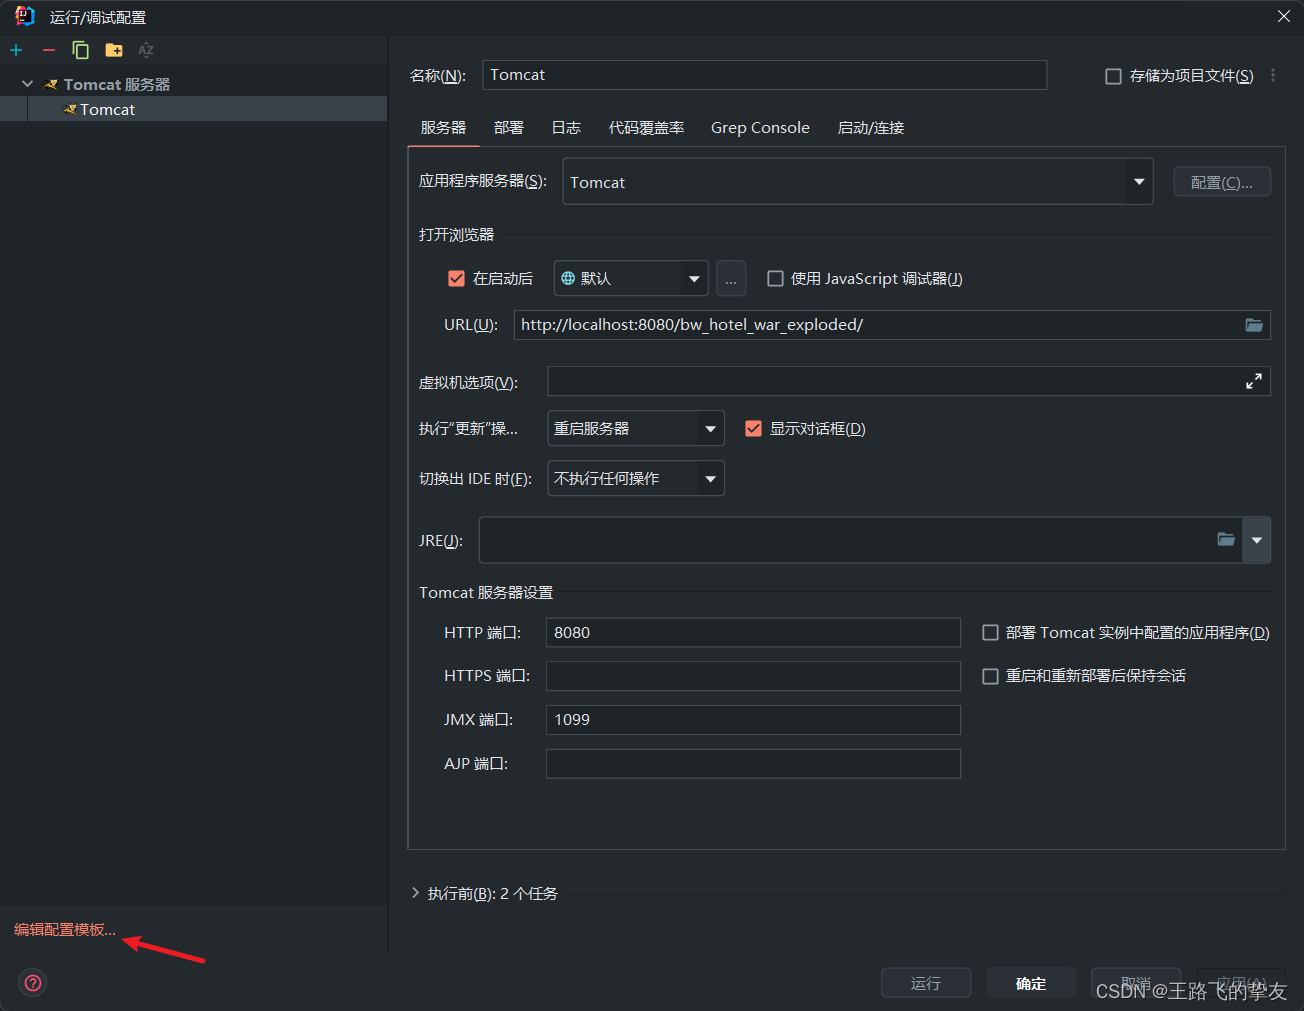Open the more options menu beside store as project file
Image resolution: width=1304 pixels, height=1011 pixels.
click(1273, 75)
